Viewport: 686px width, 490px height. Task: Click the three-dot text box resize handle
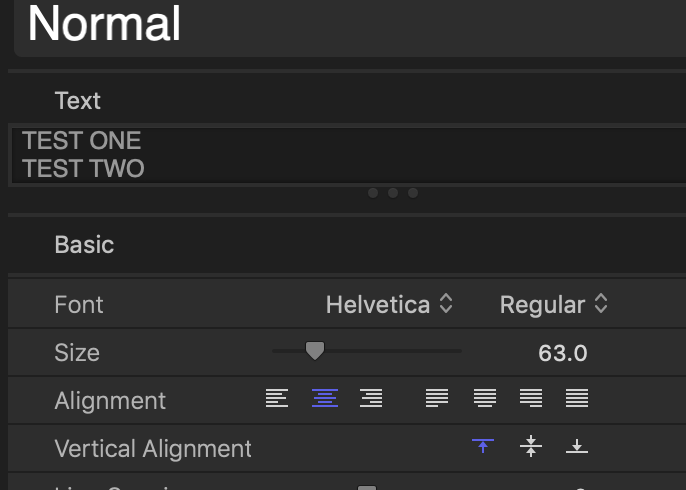(x=393, y=192)
